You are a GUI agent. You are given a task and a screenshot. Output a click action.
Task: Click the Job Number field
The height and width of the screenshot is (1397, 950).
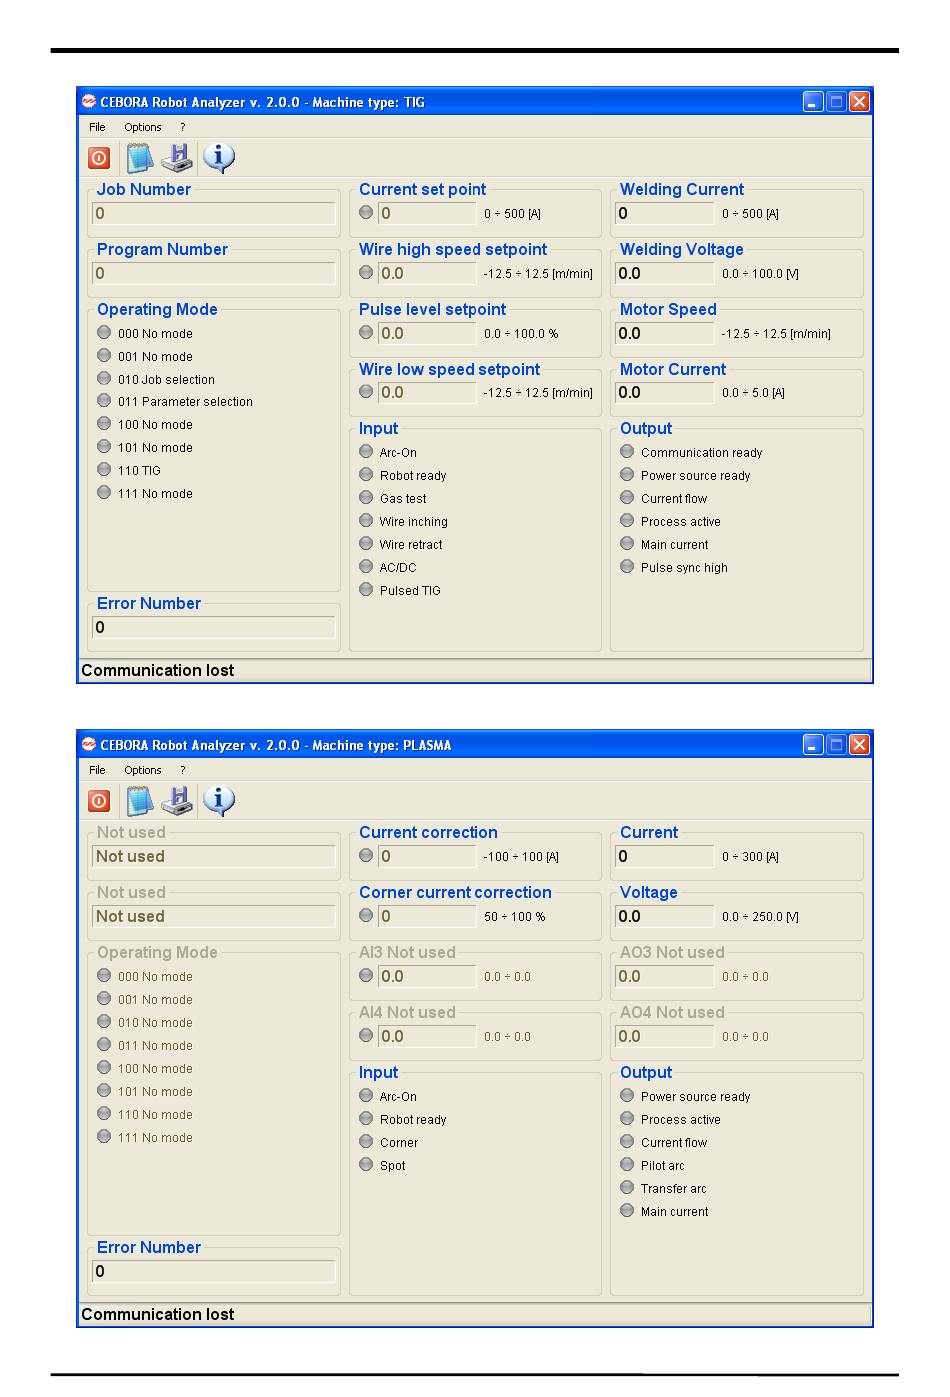click(214, 213)
